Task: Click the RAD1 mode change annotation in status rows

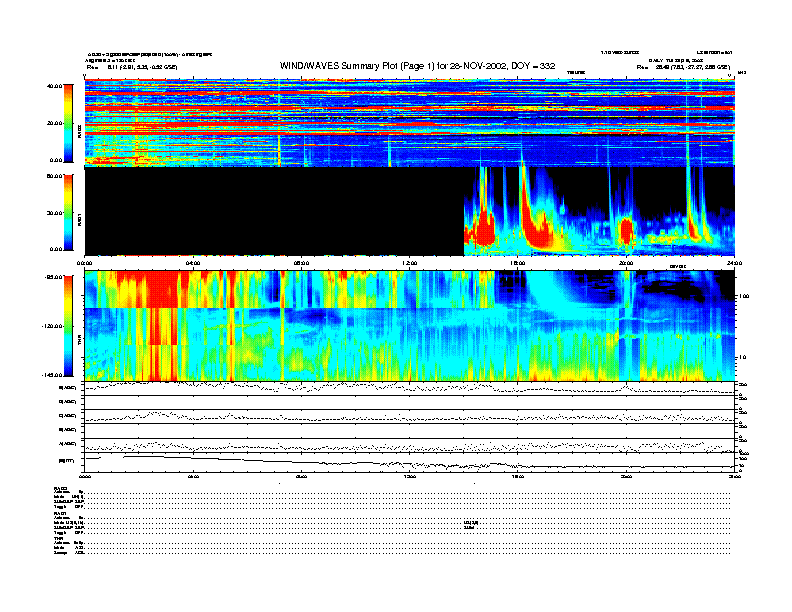Action: 470,525
